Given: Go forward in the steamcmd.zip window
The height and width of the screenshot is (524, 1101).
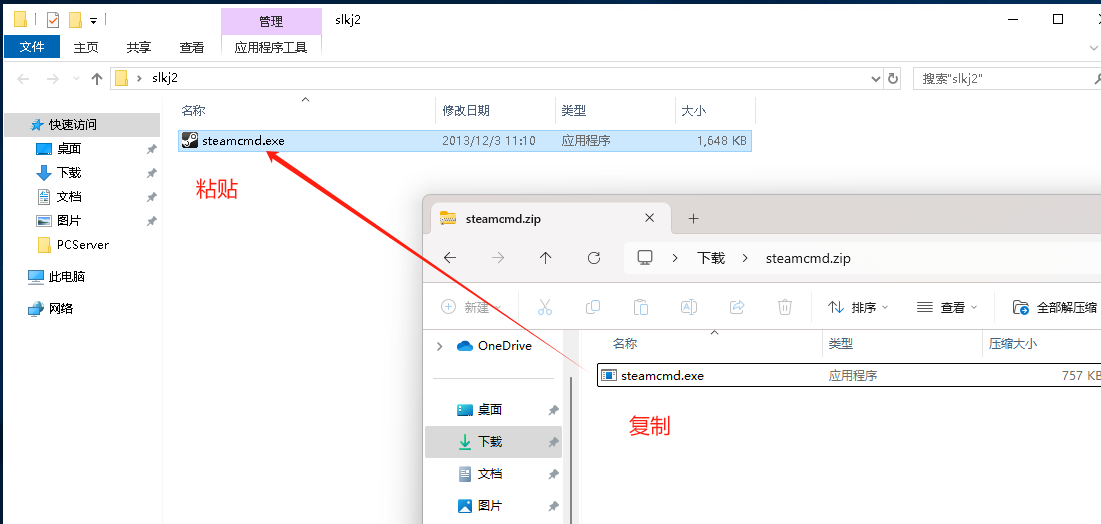Looking at the screenshot, I should (498, 258).
